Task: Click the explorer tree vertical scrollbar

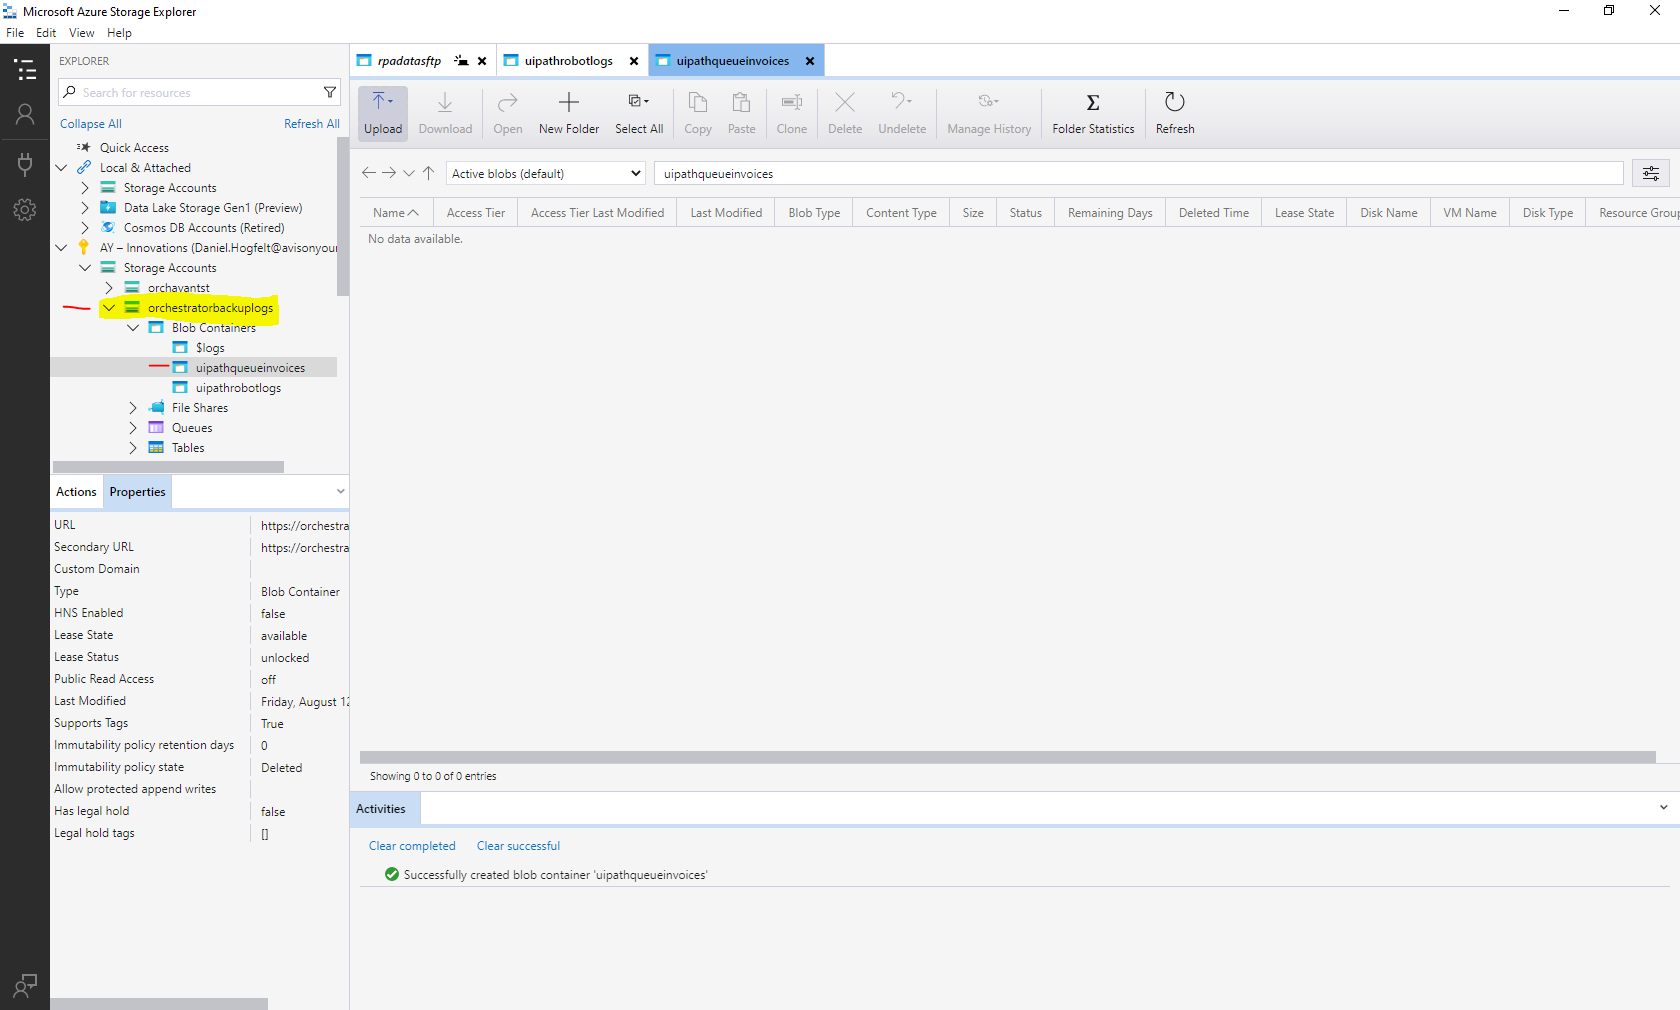Action: [343, 216]
